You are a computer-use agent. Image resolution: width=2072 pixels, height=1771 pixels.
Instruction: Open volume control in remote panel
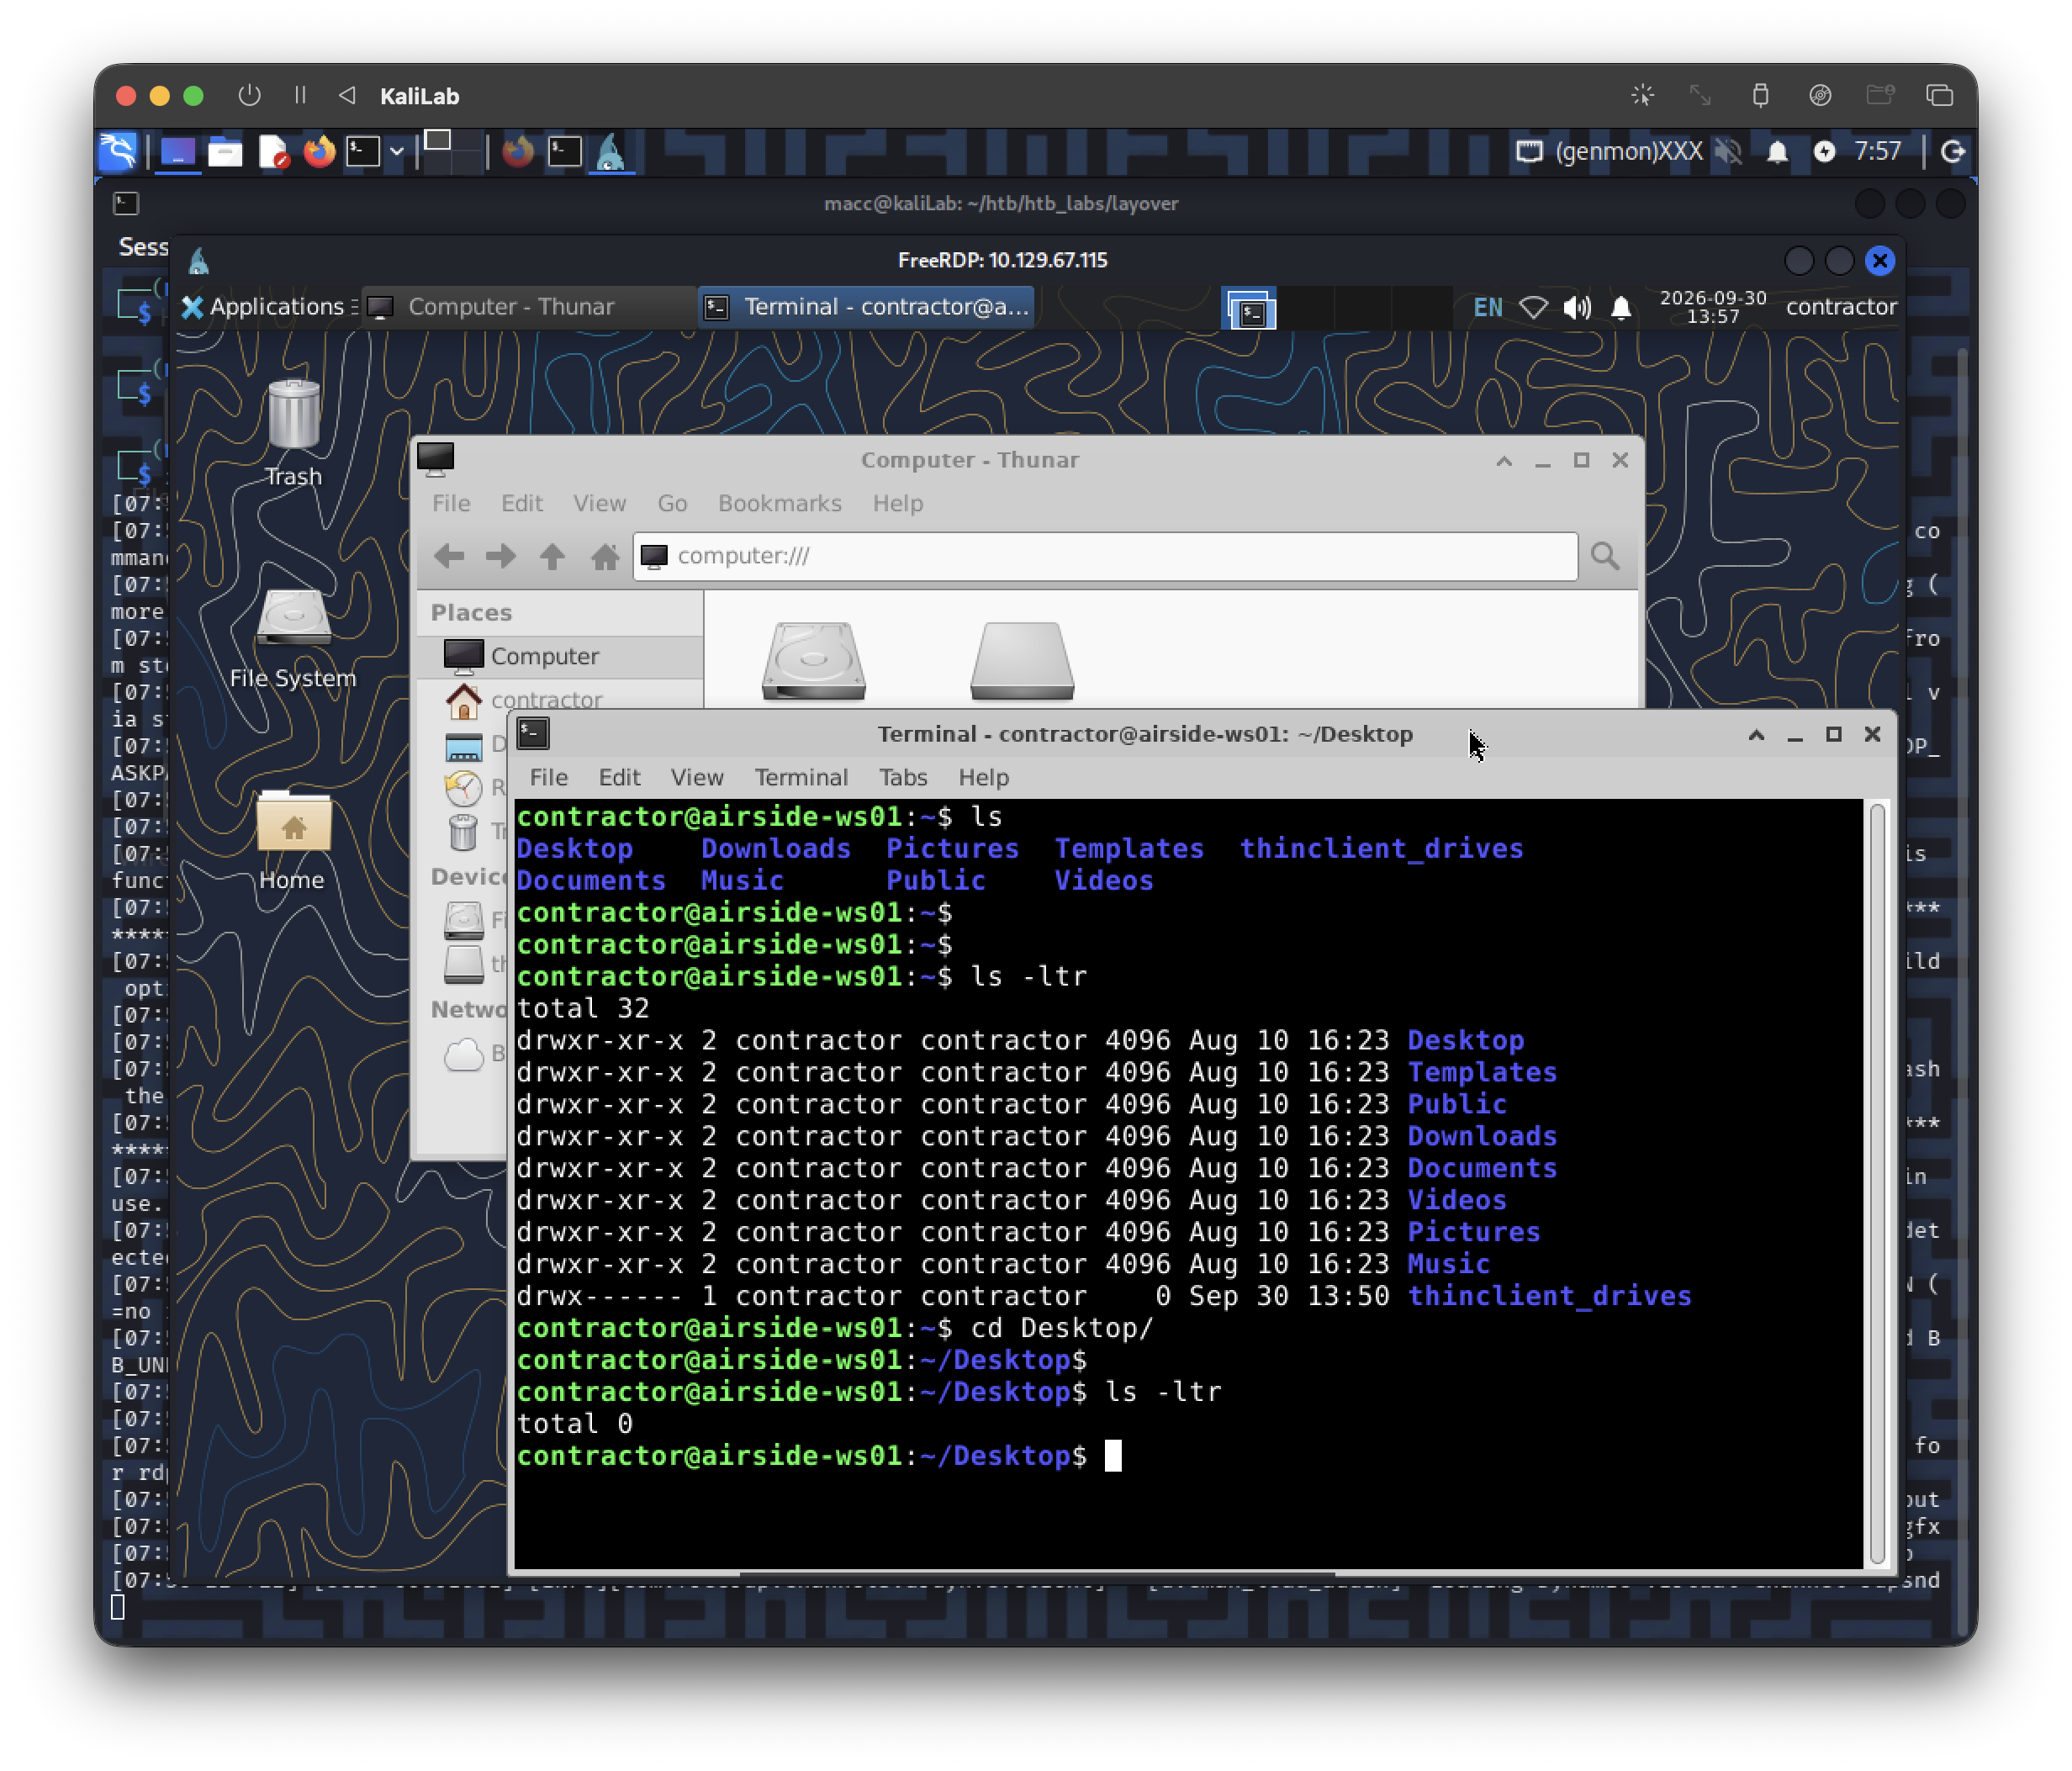1577,307
